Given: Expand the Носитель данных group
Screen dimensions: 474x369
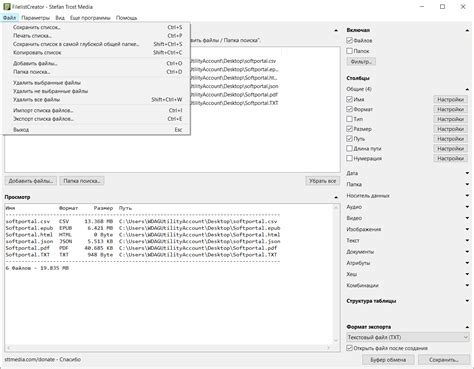Looking at the screenshot, I should [467, 196].
